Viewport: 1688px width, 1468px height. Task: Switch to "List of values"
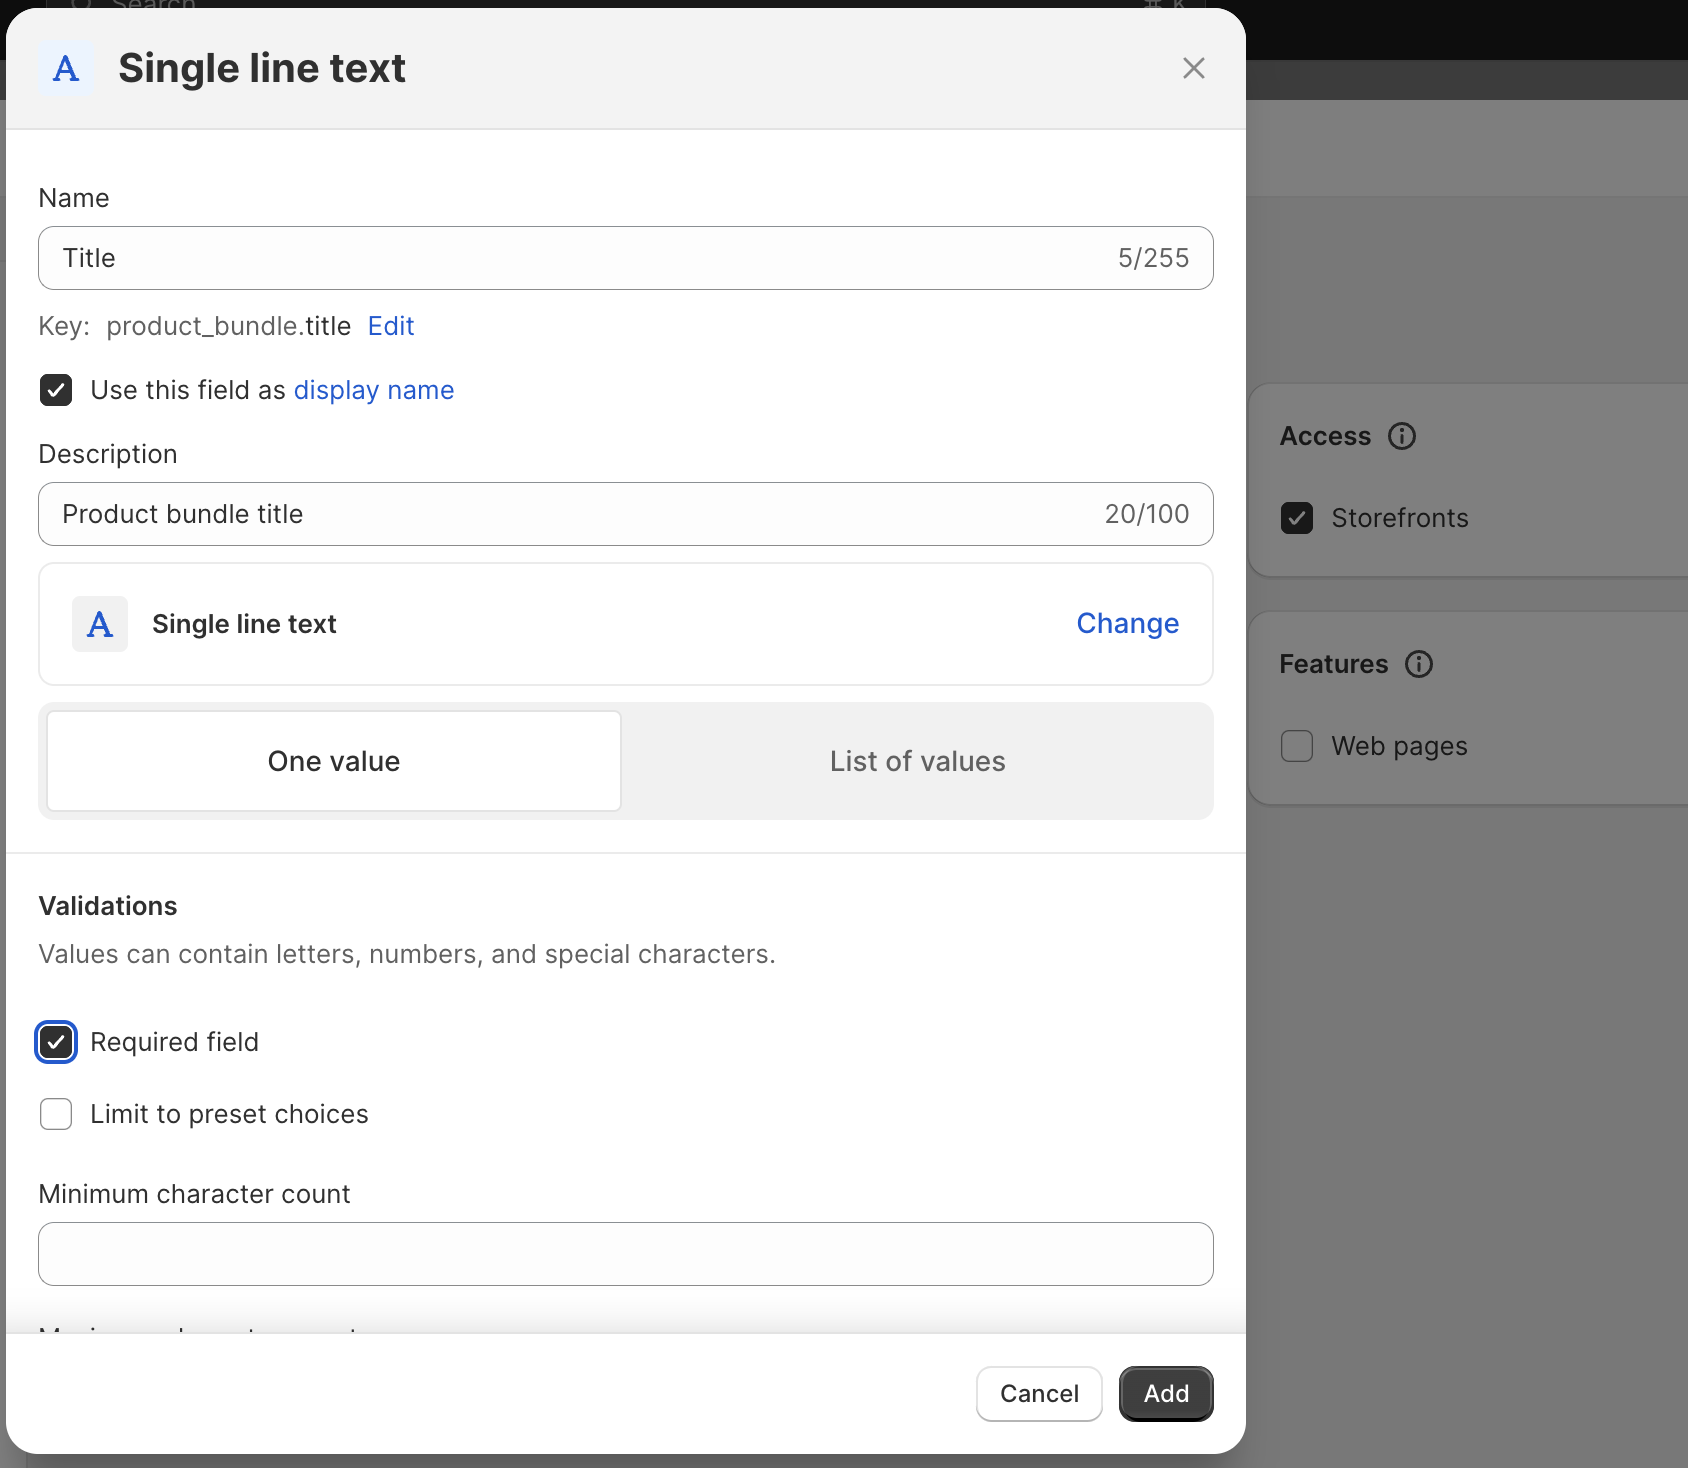[x=916, y=761]
